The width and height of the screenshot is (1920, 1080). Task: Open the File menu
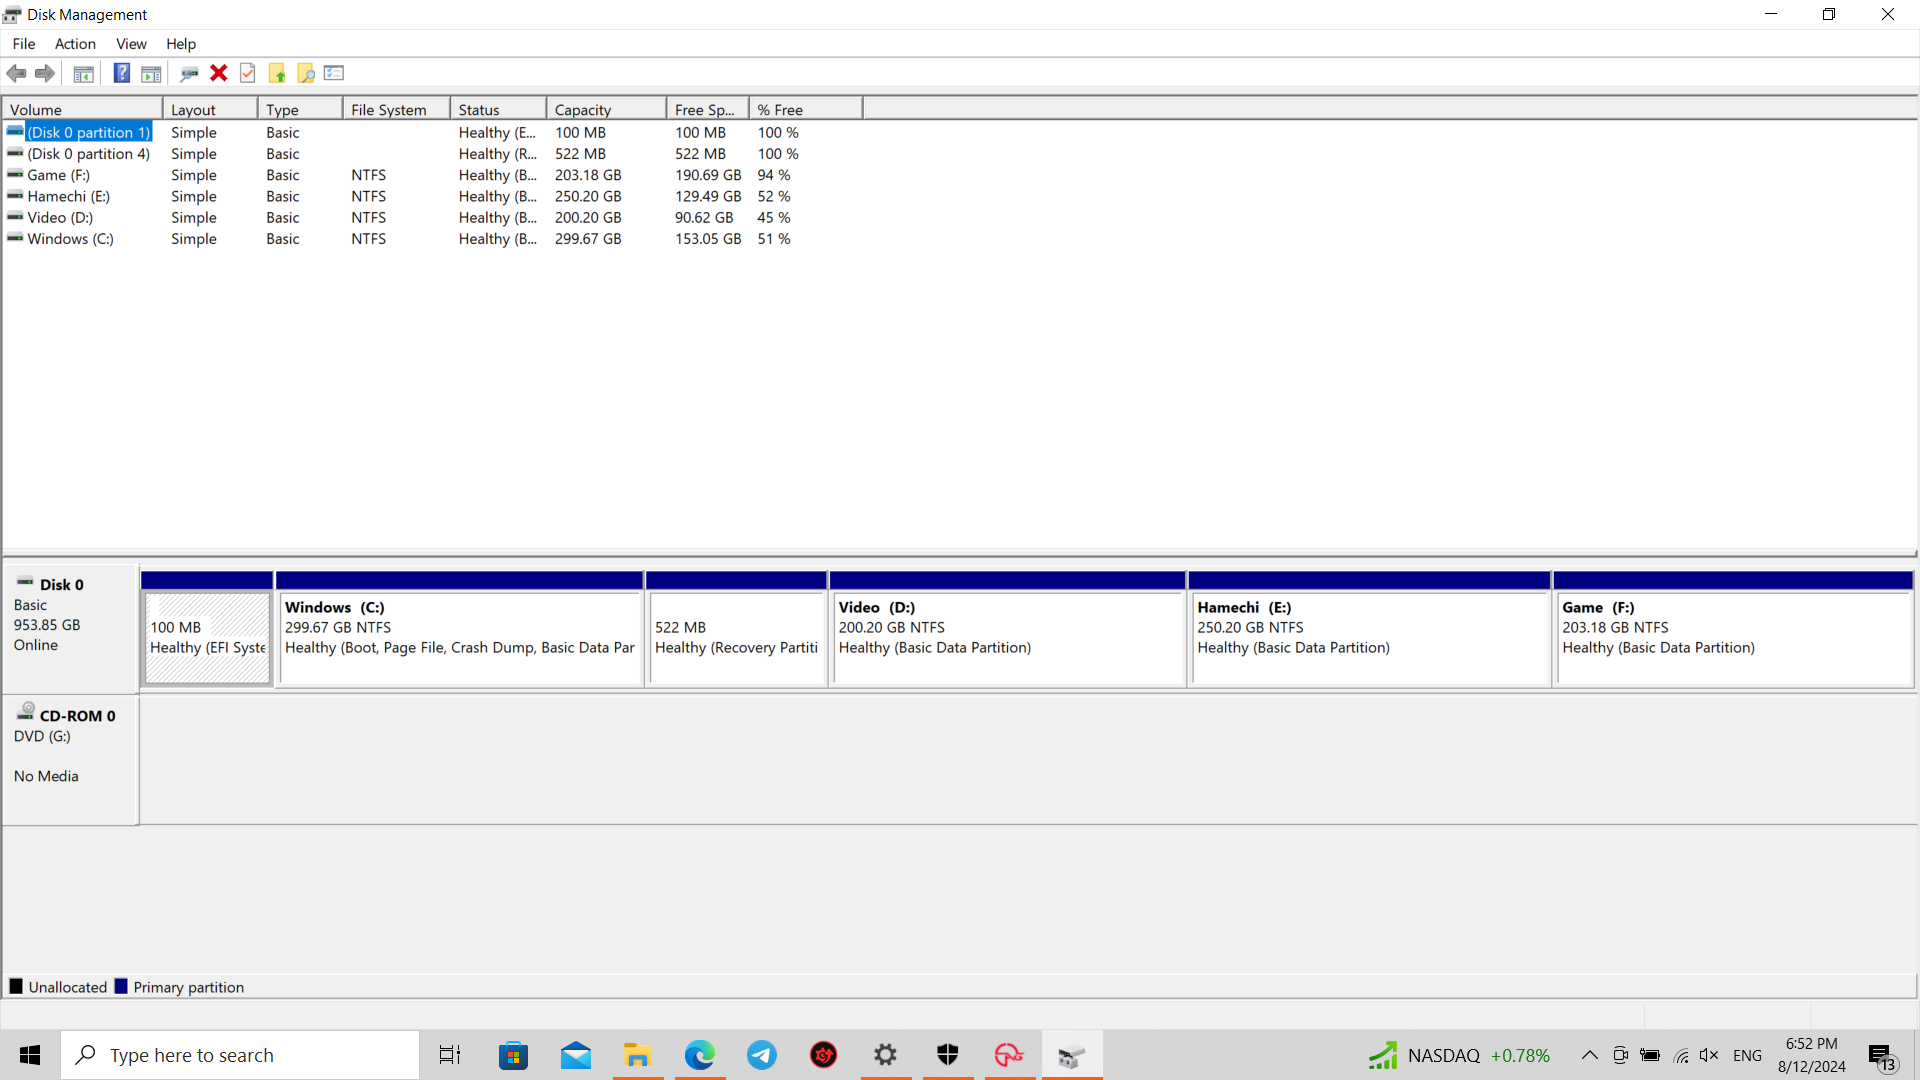click(x=24, y=44)
